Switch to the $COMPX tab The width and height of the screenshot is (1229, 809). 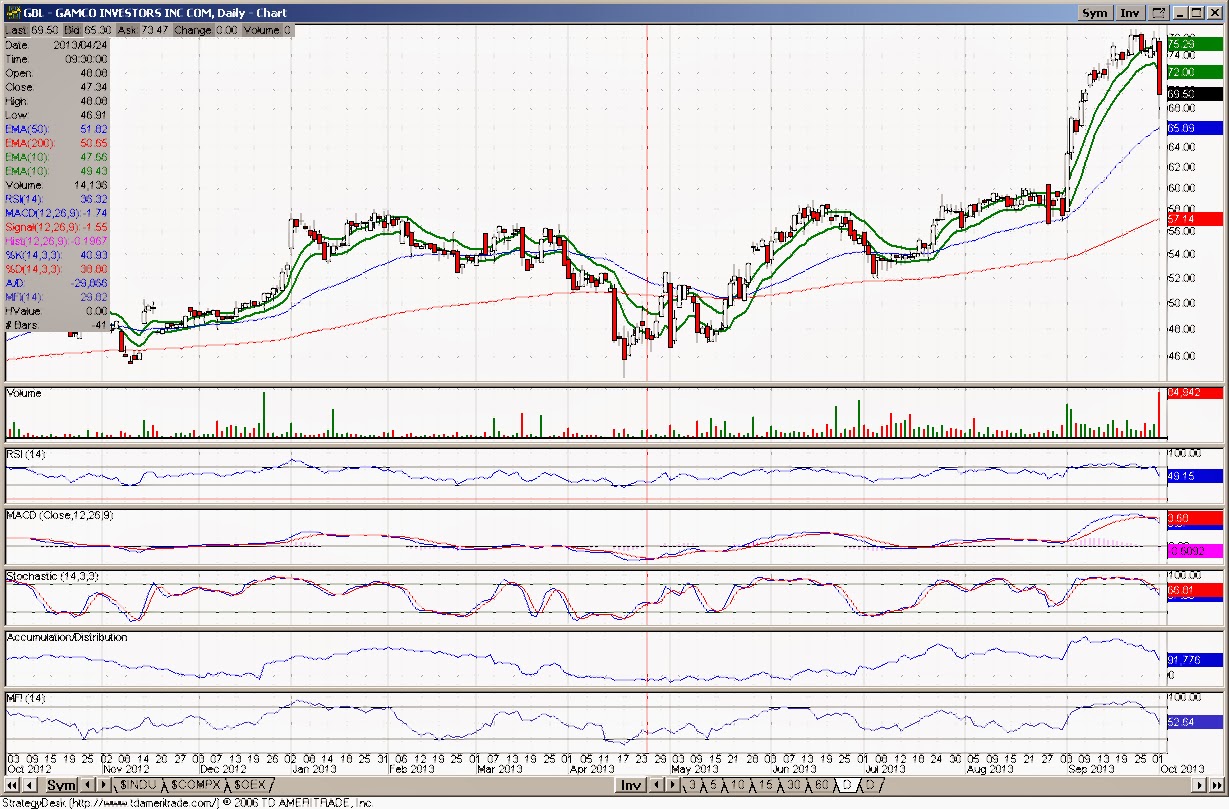pos(198,786)
